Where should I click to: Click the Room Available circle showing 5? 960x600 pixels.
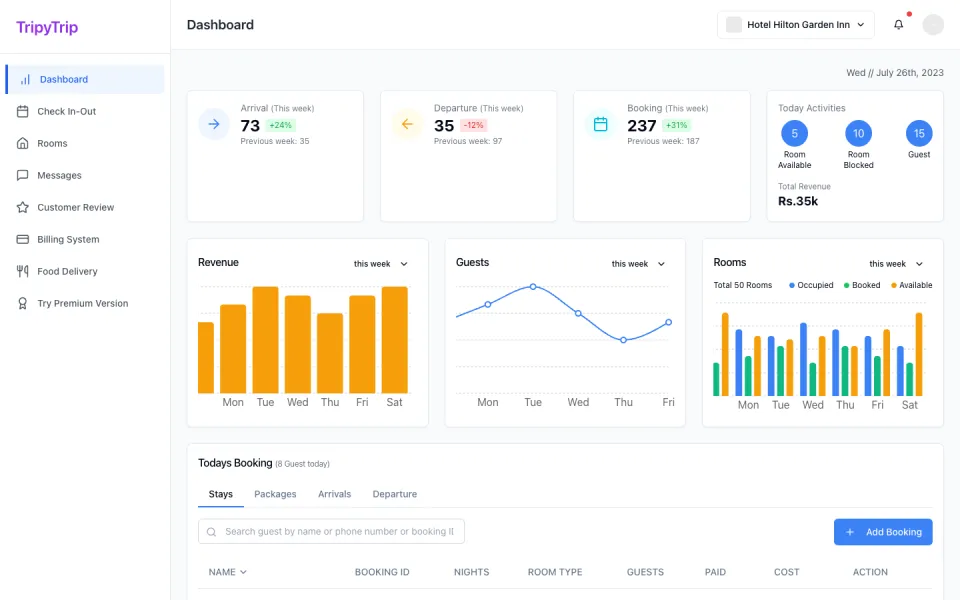tap(795, 133)
